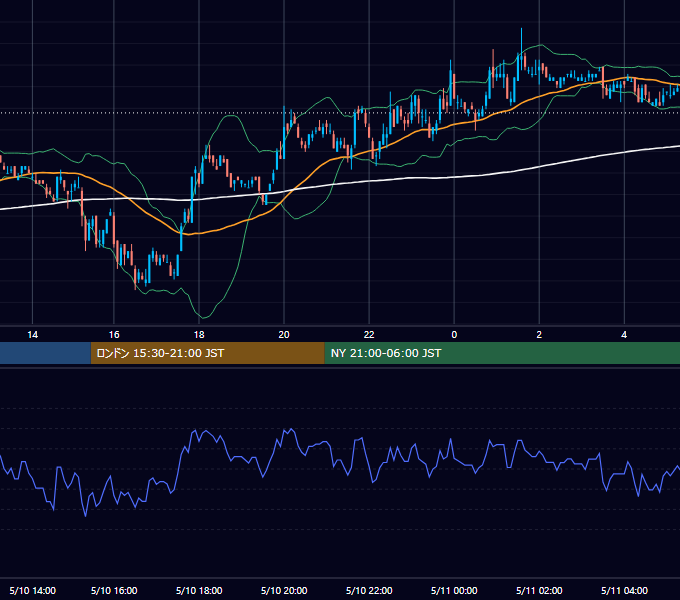
Task: Click the blue session bar left of ロンドン
Action: point(45,353)
